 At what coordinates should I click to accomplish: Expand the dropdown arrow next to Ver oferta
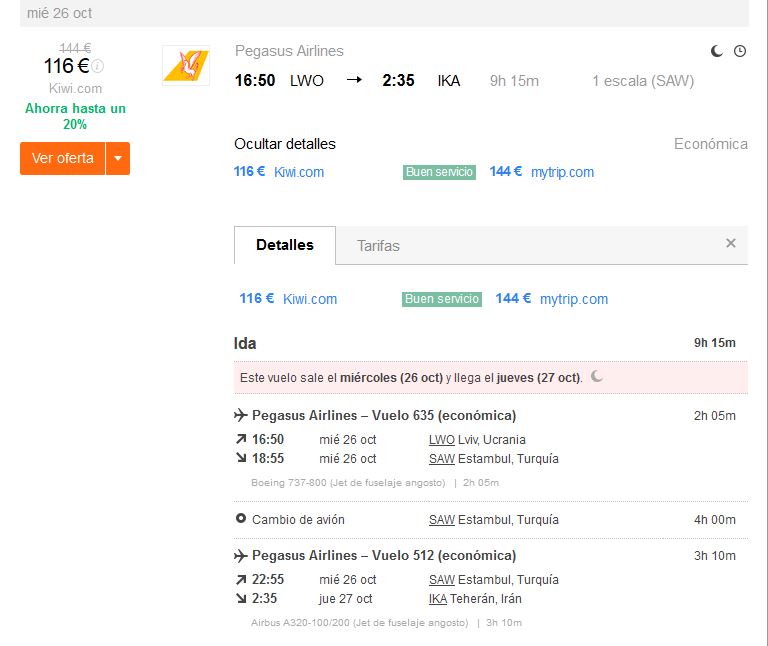point(118,158)
